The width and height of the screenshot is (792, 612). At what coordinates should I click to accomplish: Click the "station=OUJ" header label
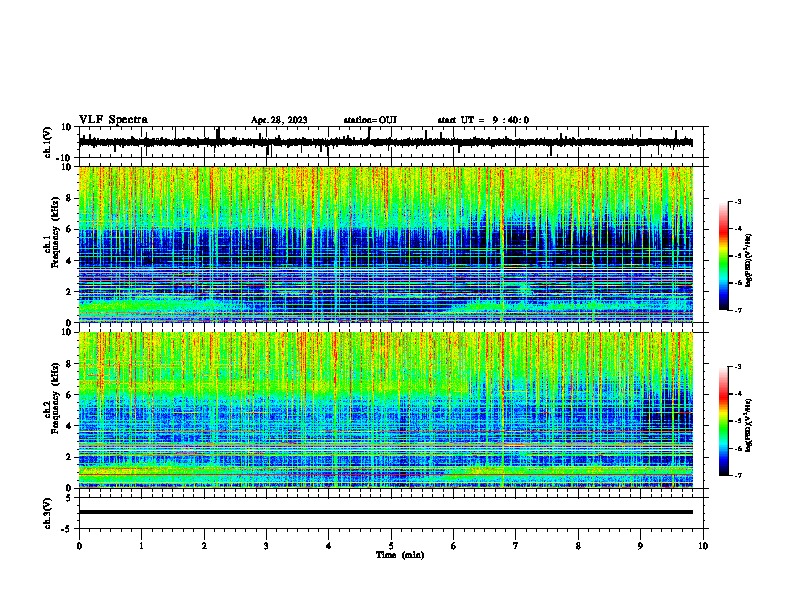tap(370, 120)
